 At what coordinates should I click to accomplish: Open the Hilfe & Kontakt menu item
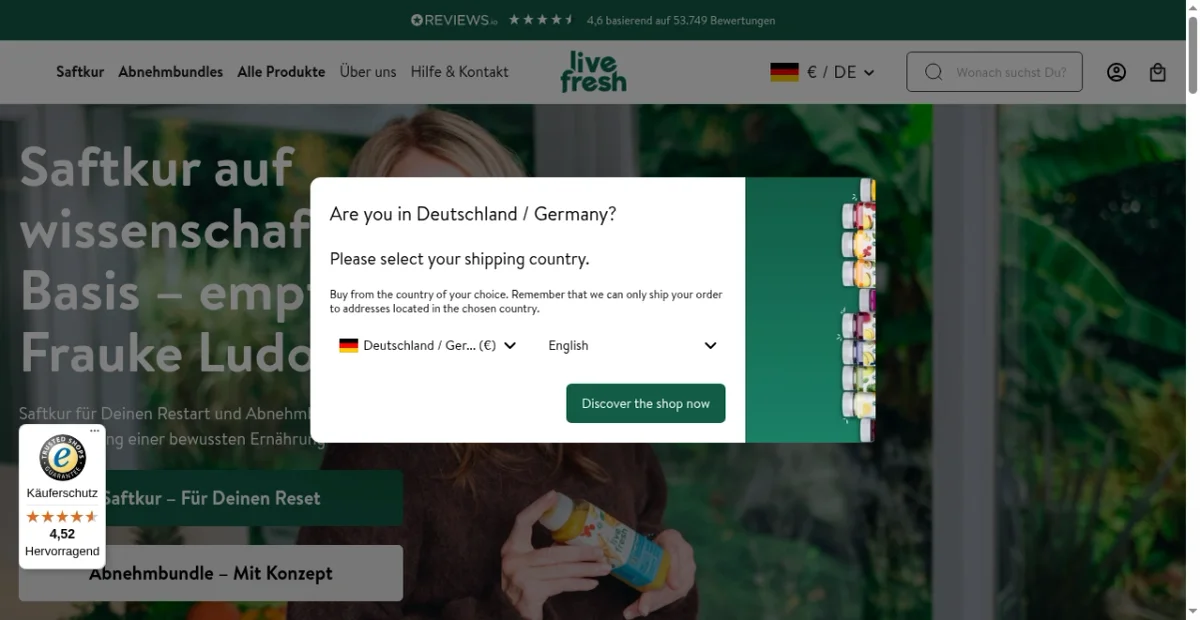[x=459, y=72]
